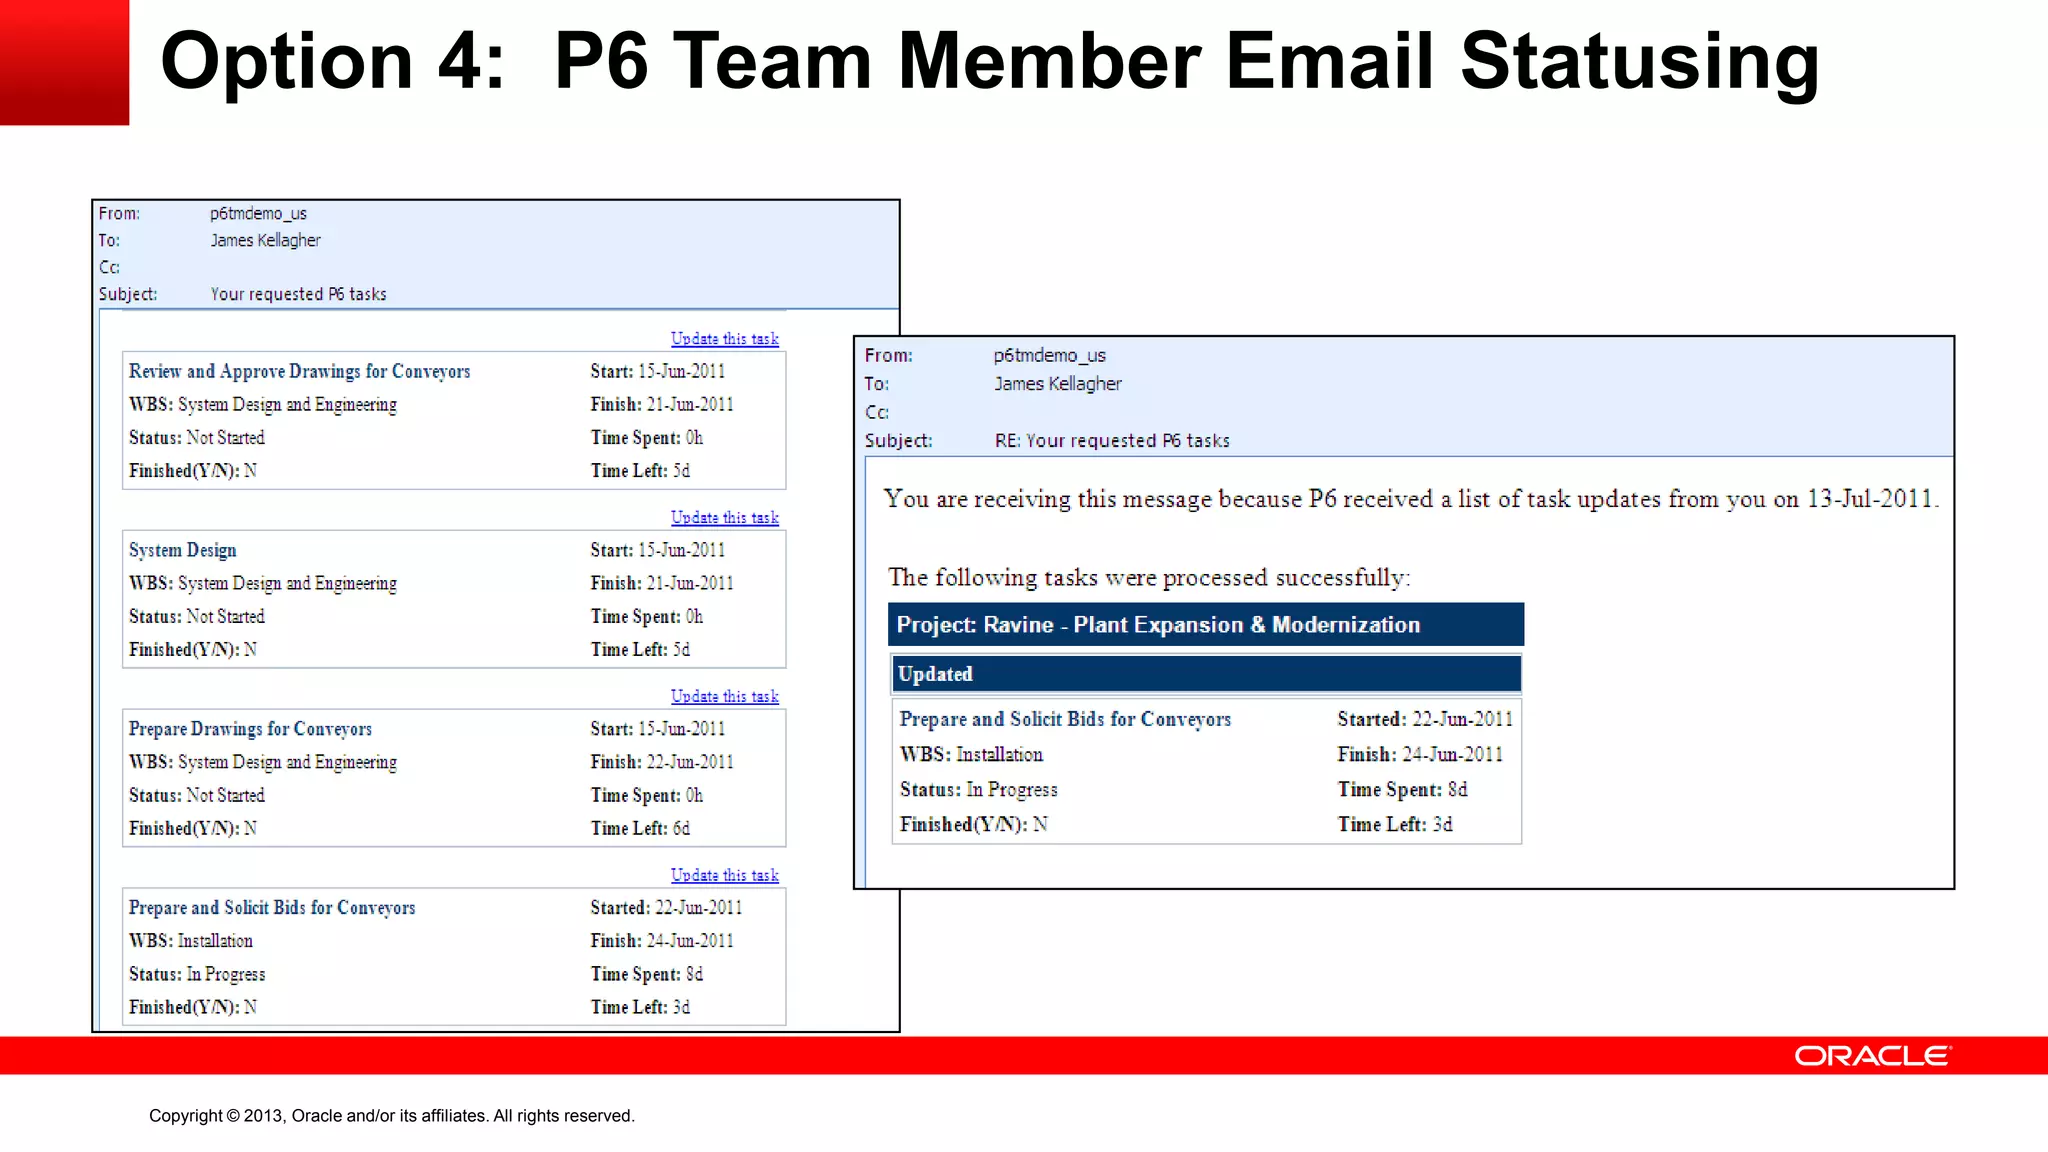
Task: Click the '13-Jul-2011' message sentence in reply
Action: coord(1411,499)
